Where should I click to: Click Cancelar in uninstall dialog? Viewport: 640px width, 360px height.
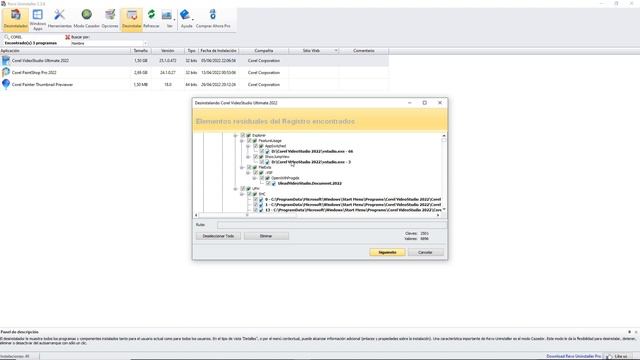pos(425,252)
